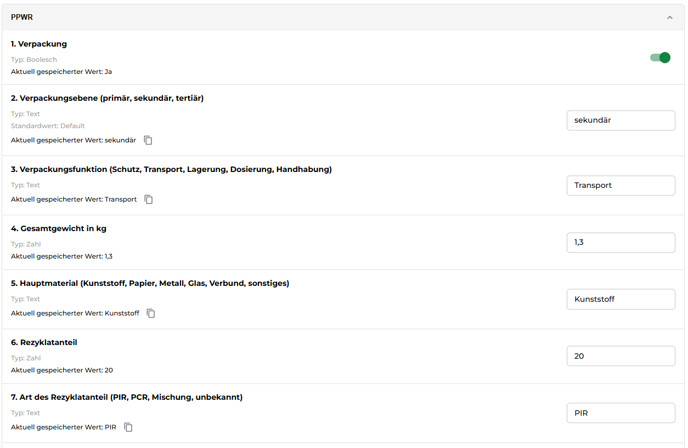
Task: Click the Art des Rezyklatanteil input
Action: coord(620,413)
